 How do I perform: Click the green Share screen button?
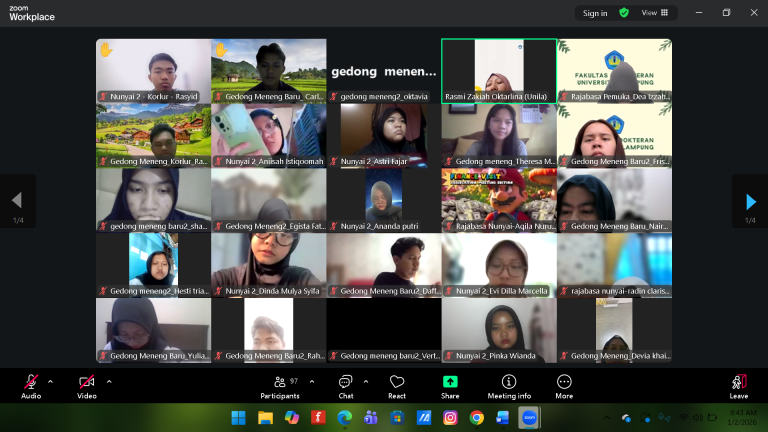click(x=450, y=386)
